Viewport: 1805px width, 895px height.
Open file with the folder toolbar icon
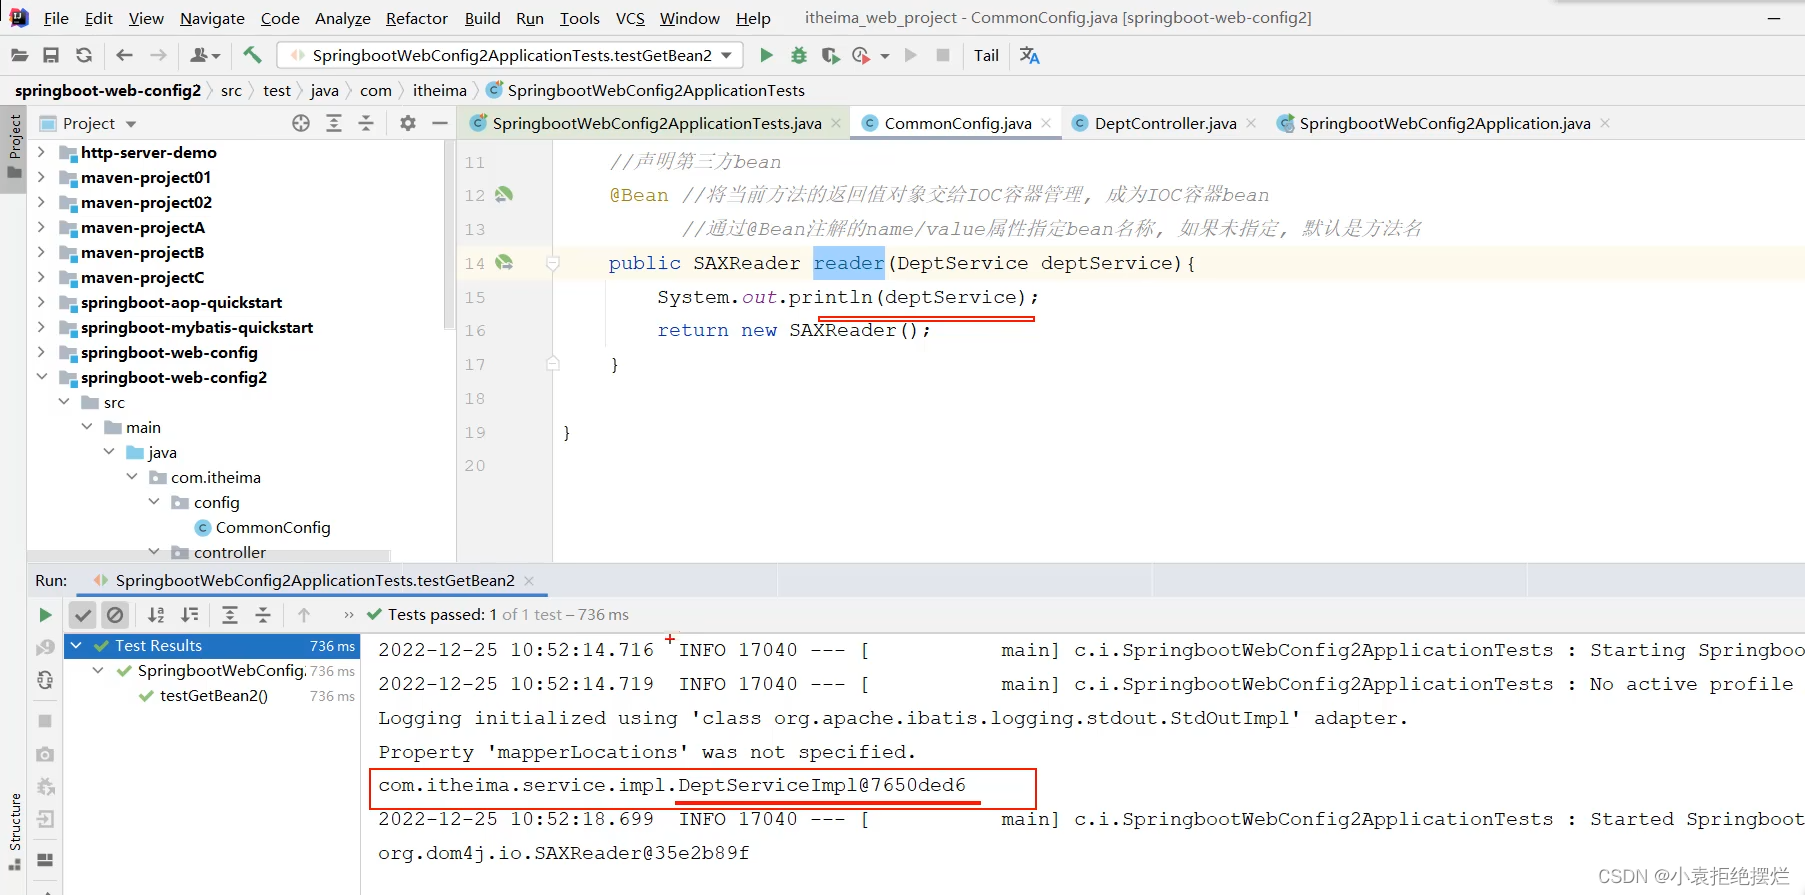coord(19,56)
